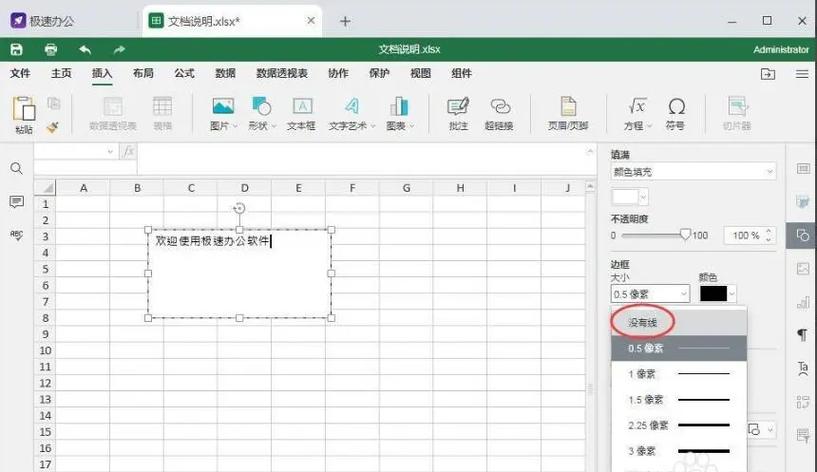Switch to the 数据透视表 tab
Image resolution: width=817 pixels, height=472 pixels.
point(282,73)
